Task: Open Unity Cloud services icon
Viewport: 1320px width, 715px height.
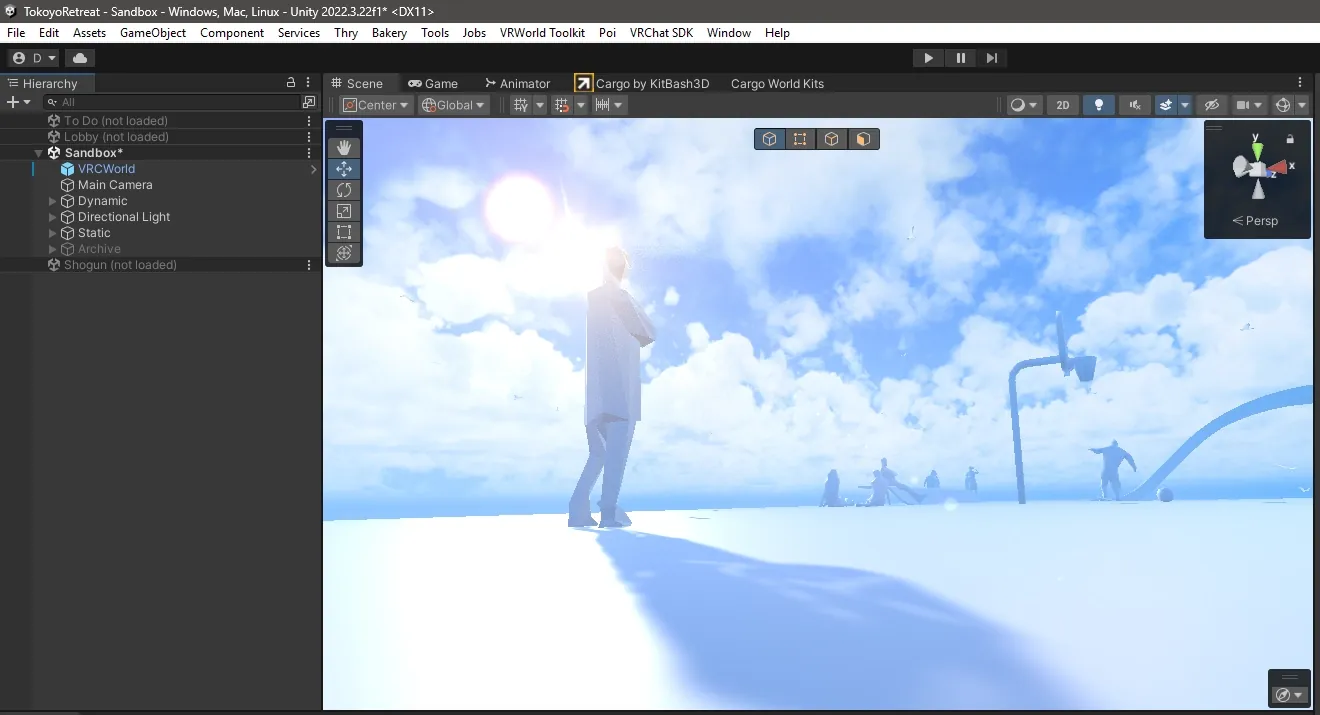Action: click(80, 58)
